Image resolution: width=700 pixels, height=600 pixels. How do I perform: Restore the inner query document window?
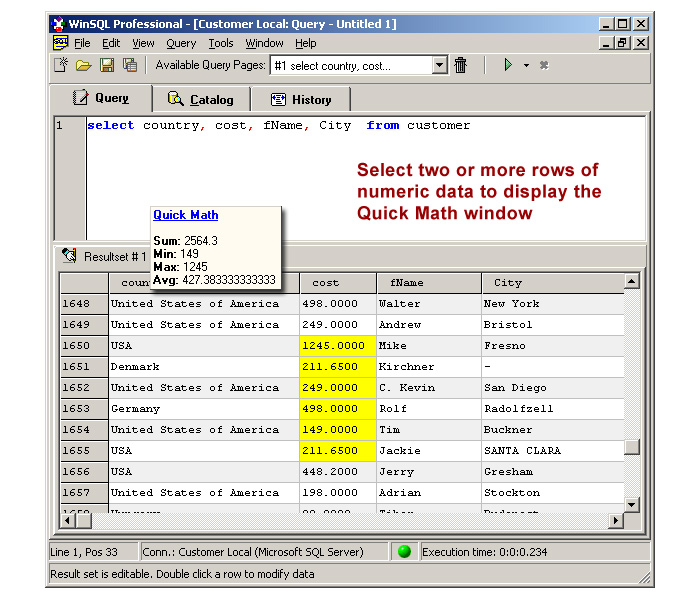point(622,43)
